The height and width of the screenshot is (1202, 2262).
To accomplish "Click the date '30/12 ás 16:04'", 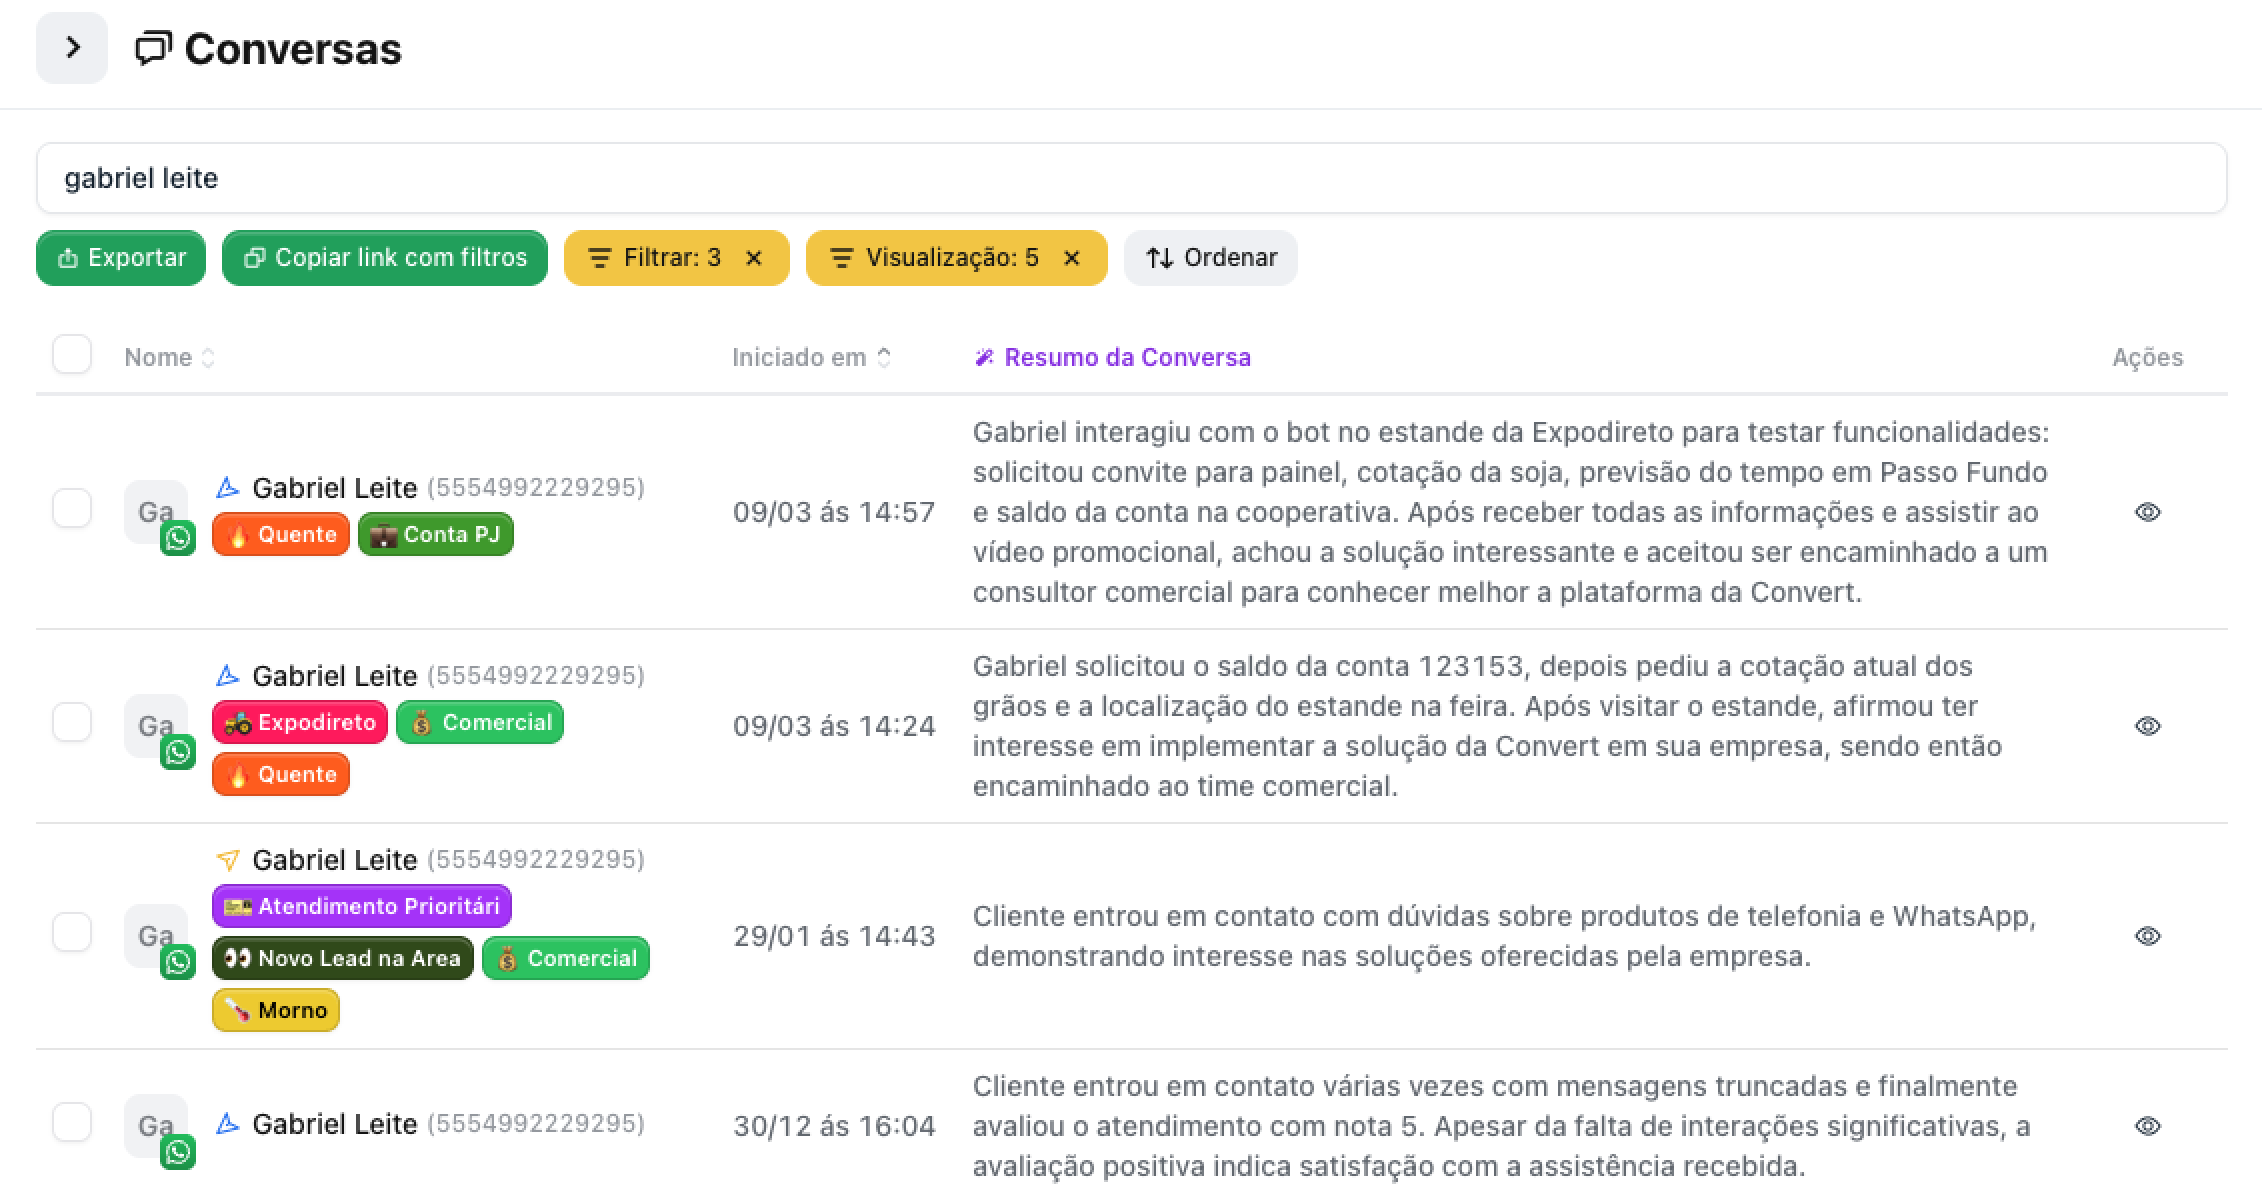I will coord(834,1126).
